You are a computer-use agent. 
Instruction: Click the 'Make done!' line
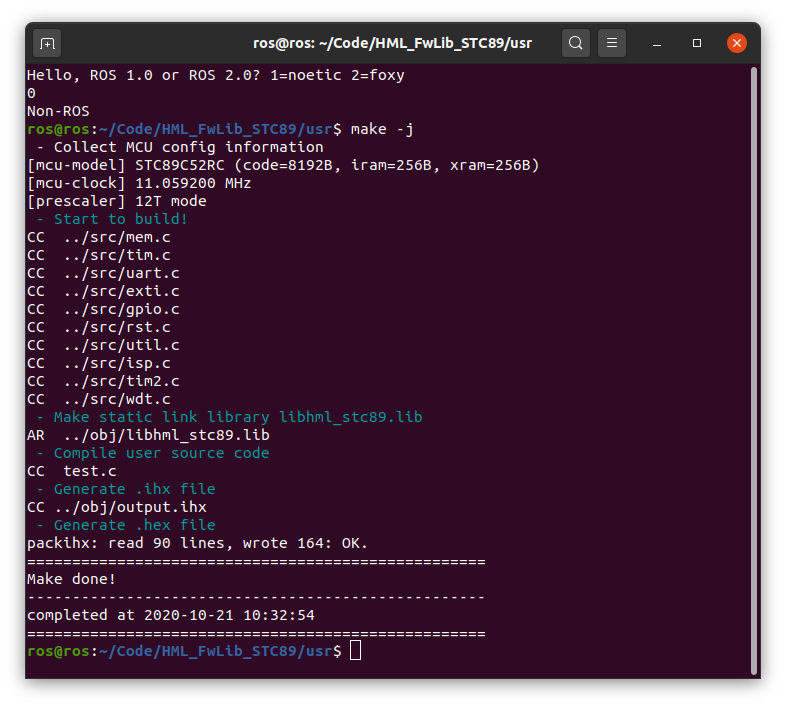click(71, 579)
